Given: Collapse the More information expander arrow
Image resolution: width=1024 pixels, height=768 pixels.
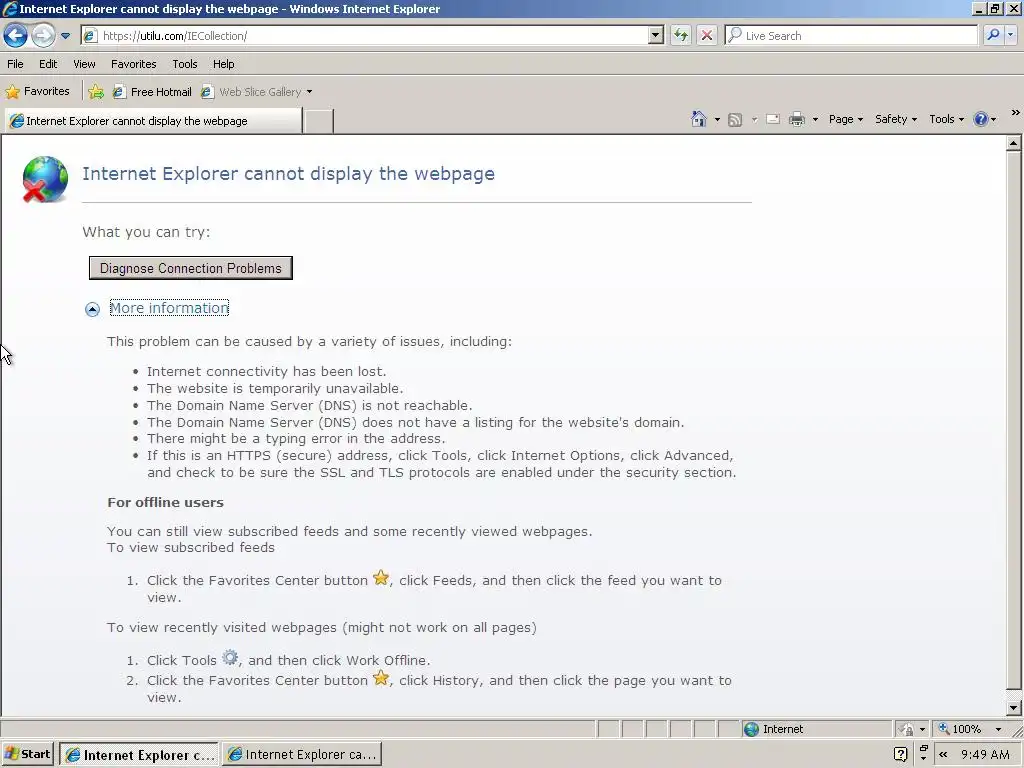Looking at the screenshot, I should (92, 309).
